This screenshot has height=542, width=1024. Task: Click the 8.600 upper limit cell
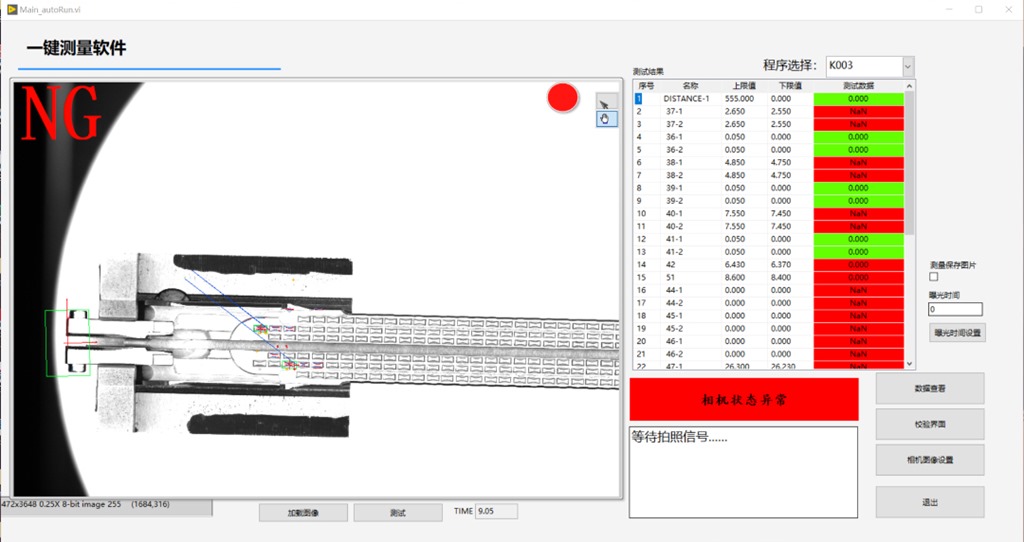735,278
